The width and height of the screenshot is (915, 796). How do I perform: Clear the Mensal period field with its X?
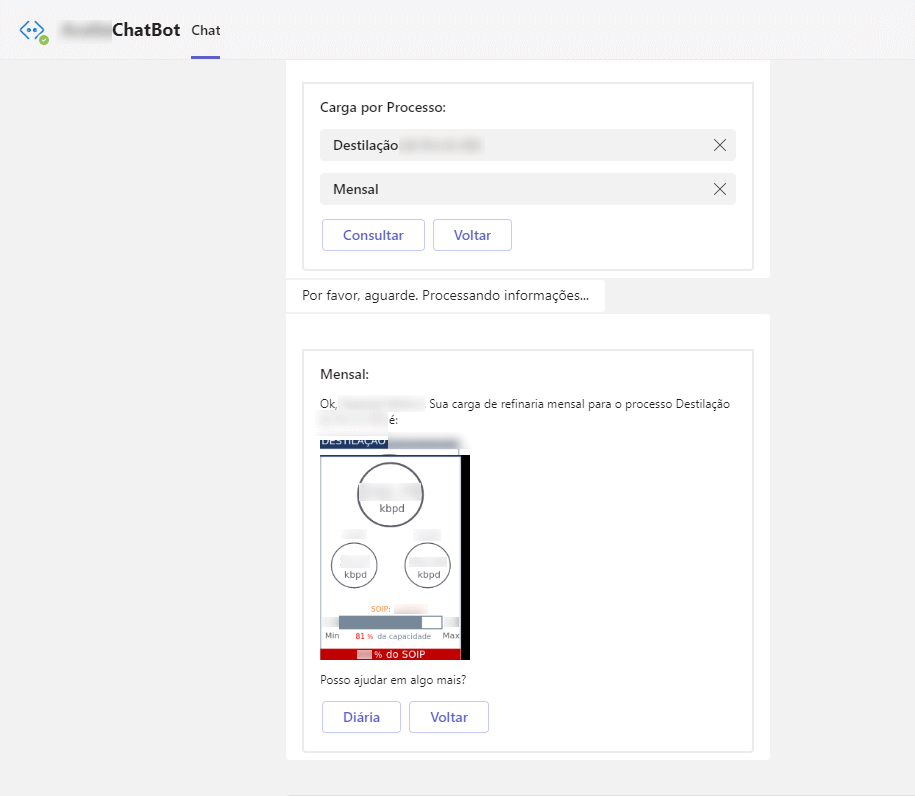pos(719,189)
